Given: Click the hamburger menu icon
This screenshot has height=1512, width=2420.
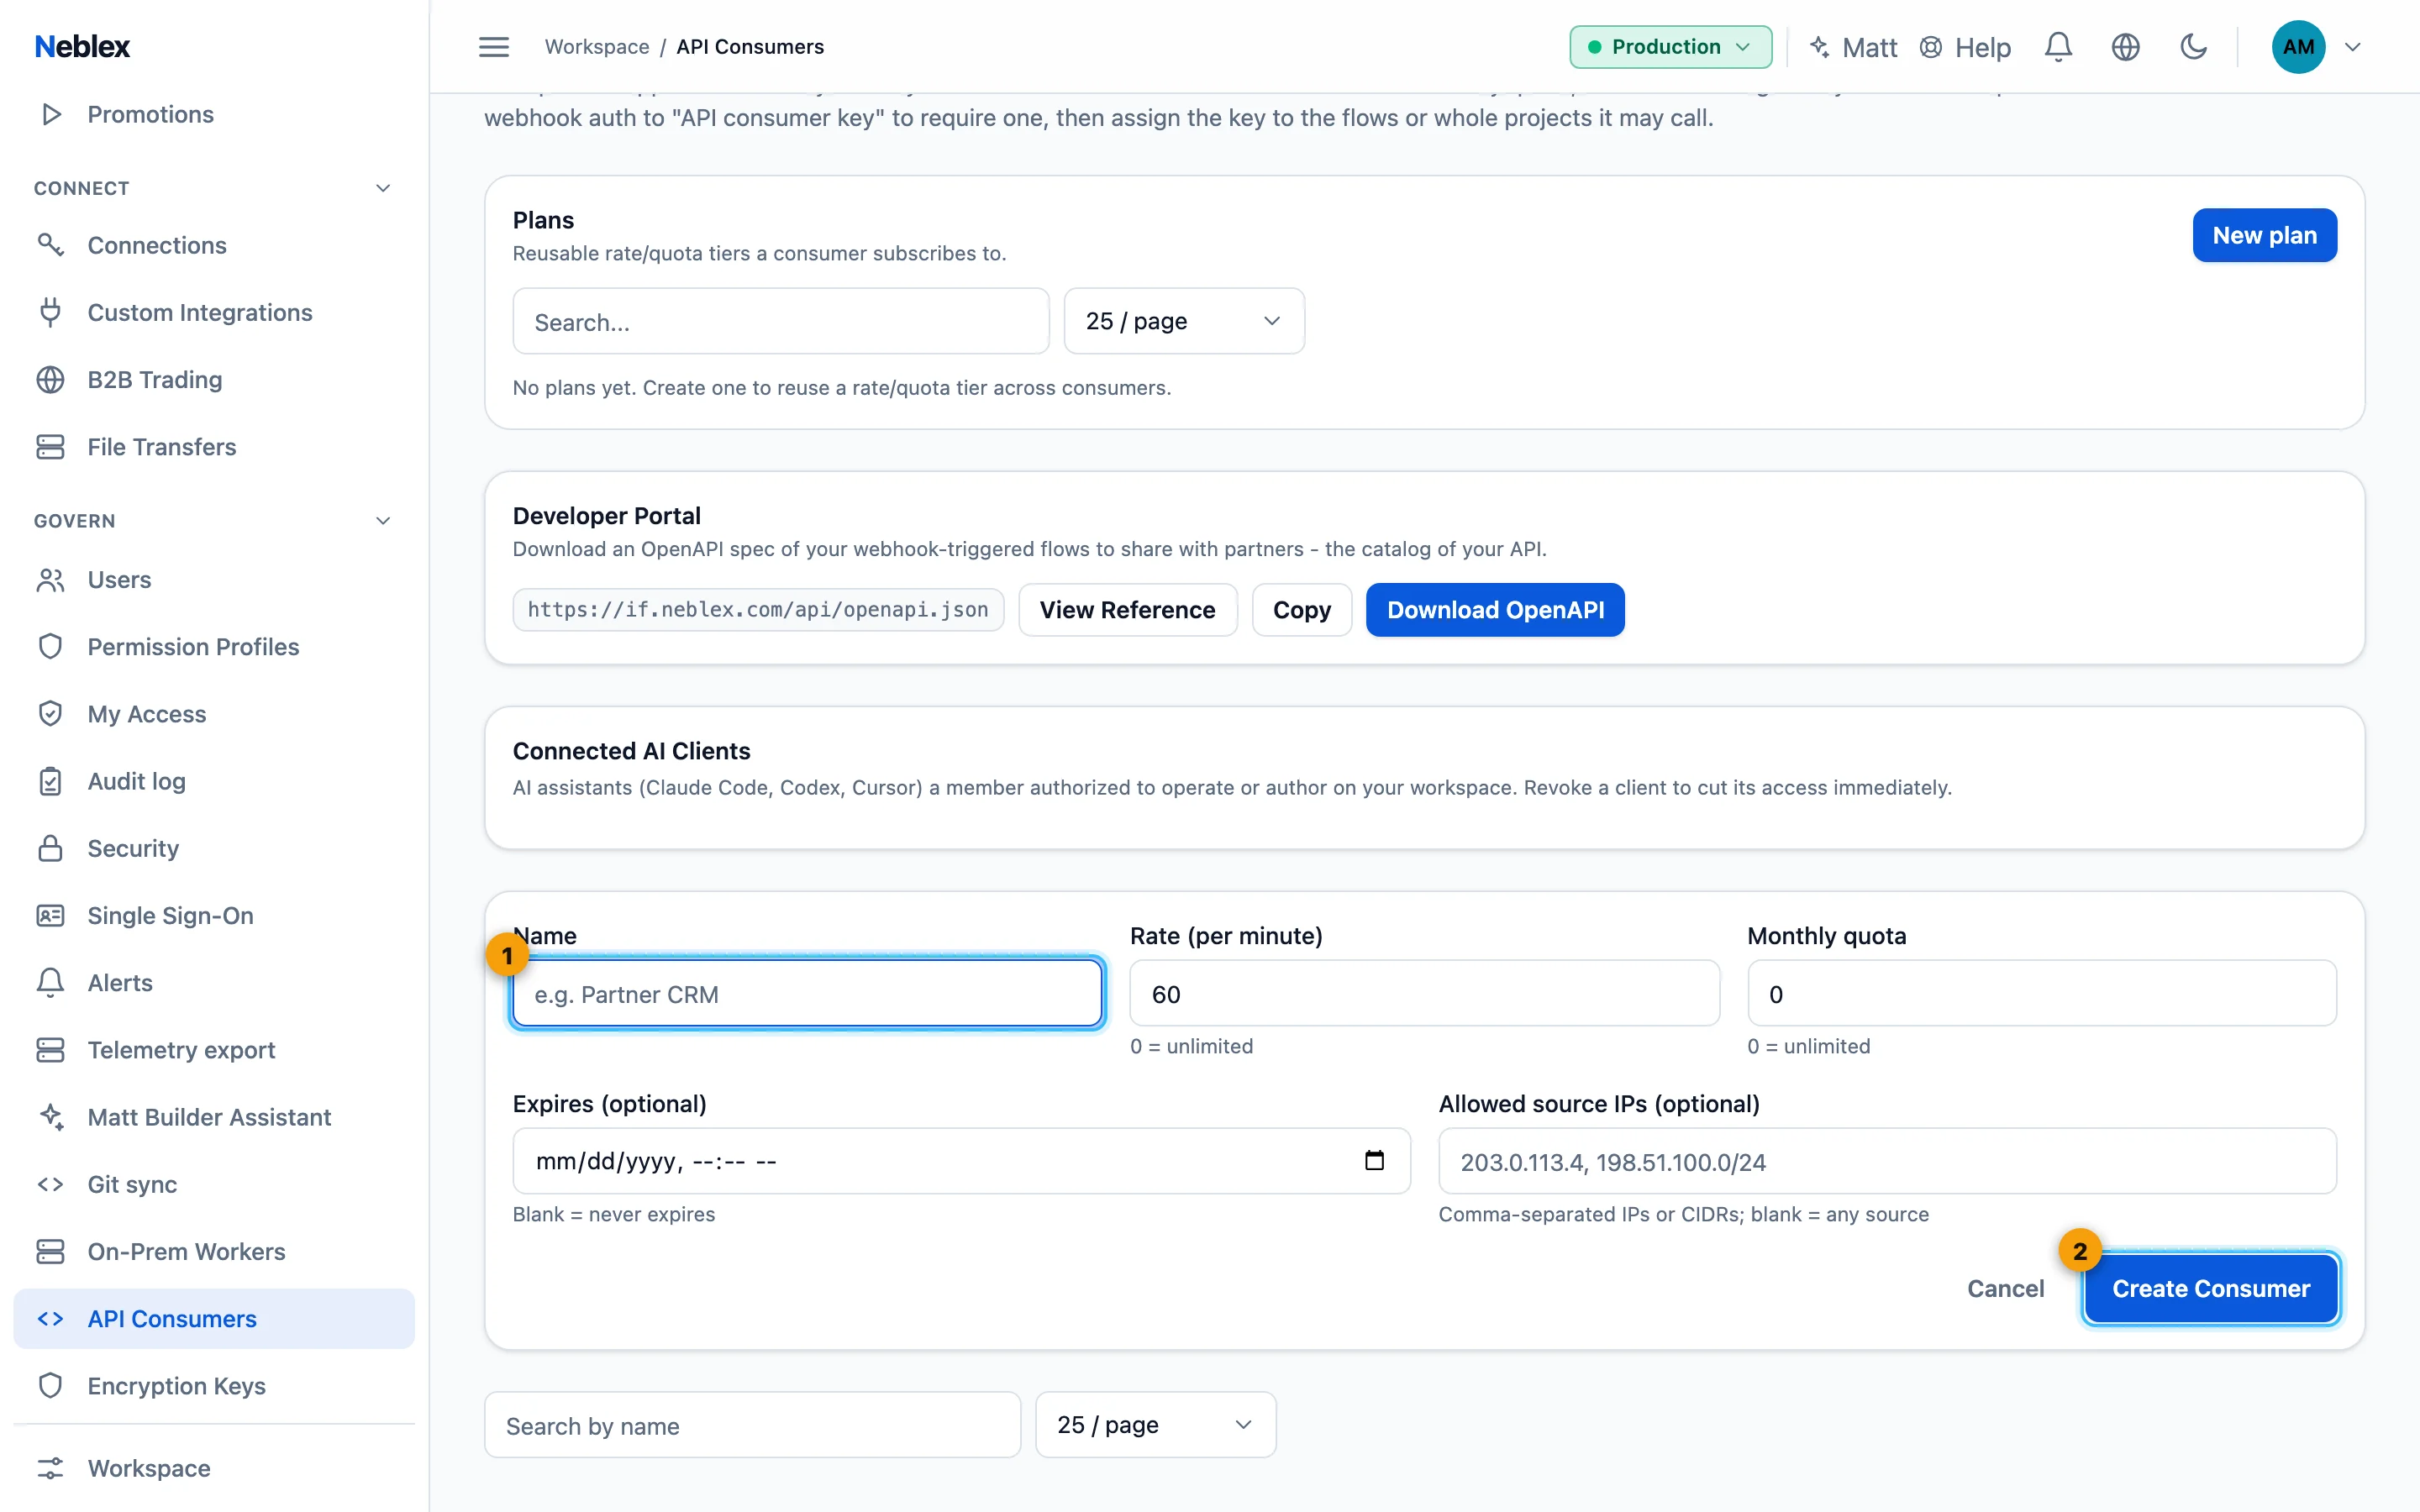Looking at the screenshot, I should coord(494,47).
